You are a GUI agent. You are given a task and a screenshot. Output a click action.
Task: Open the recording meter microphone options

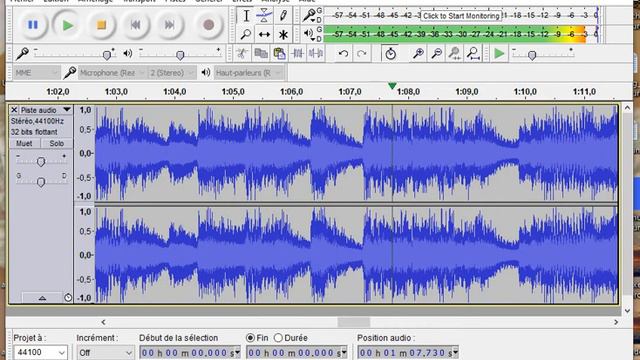tap(309, 16)
